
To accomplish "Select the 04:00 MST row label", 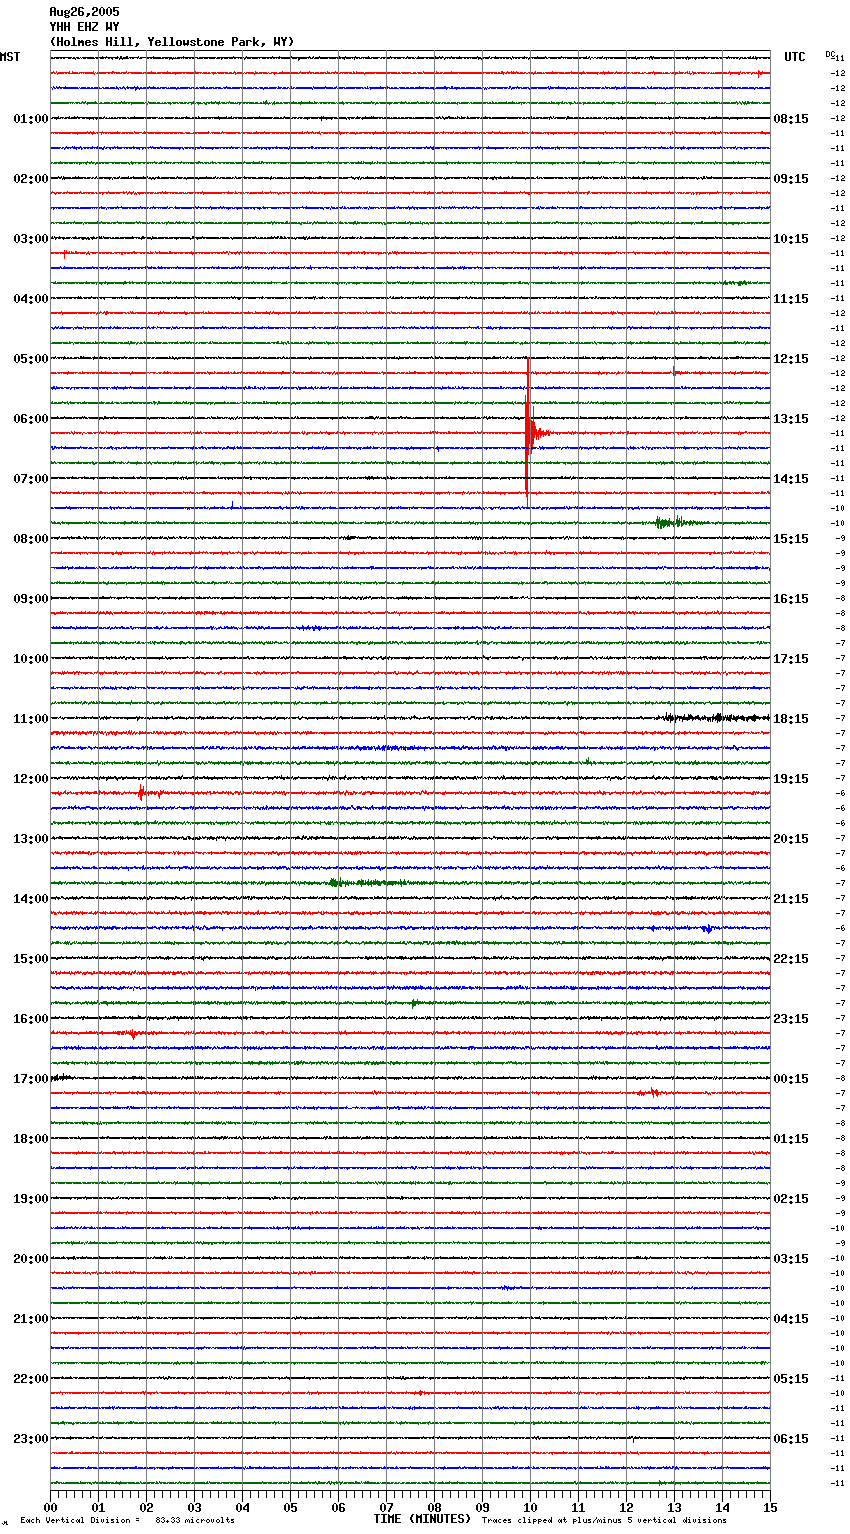I will click(x=31, y=299).
